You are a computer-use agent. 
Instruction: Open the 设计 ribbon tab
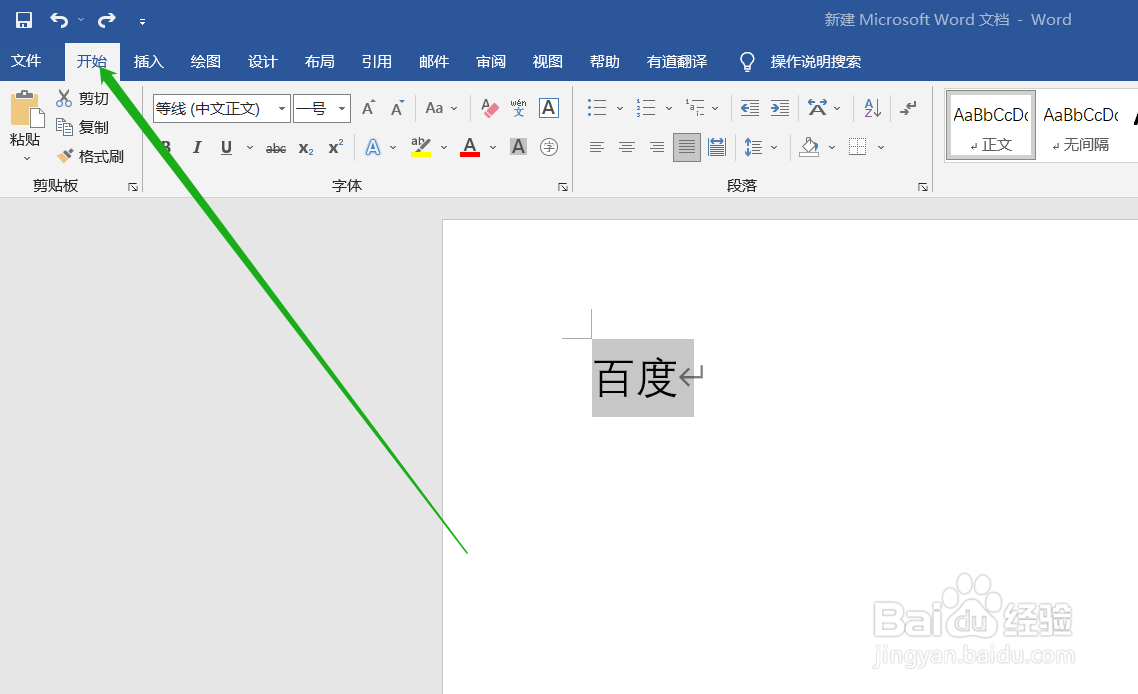(263, 62)
